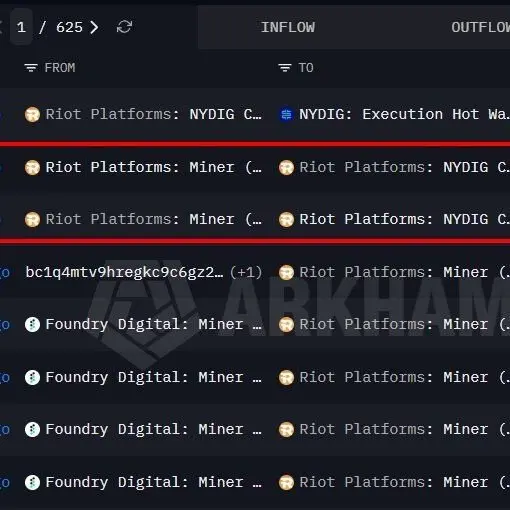510x510 pixels.
Task: Go to next page of 625
Action: 94,27
